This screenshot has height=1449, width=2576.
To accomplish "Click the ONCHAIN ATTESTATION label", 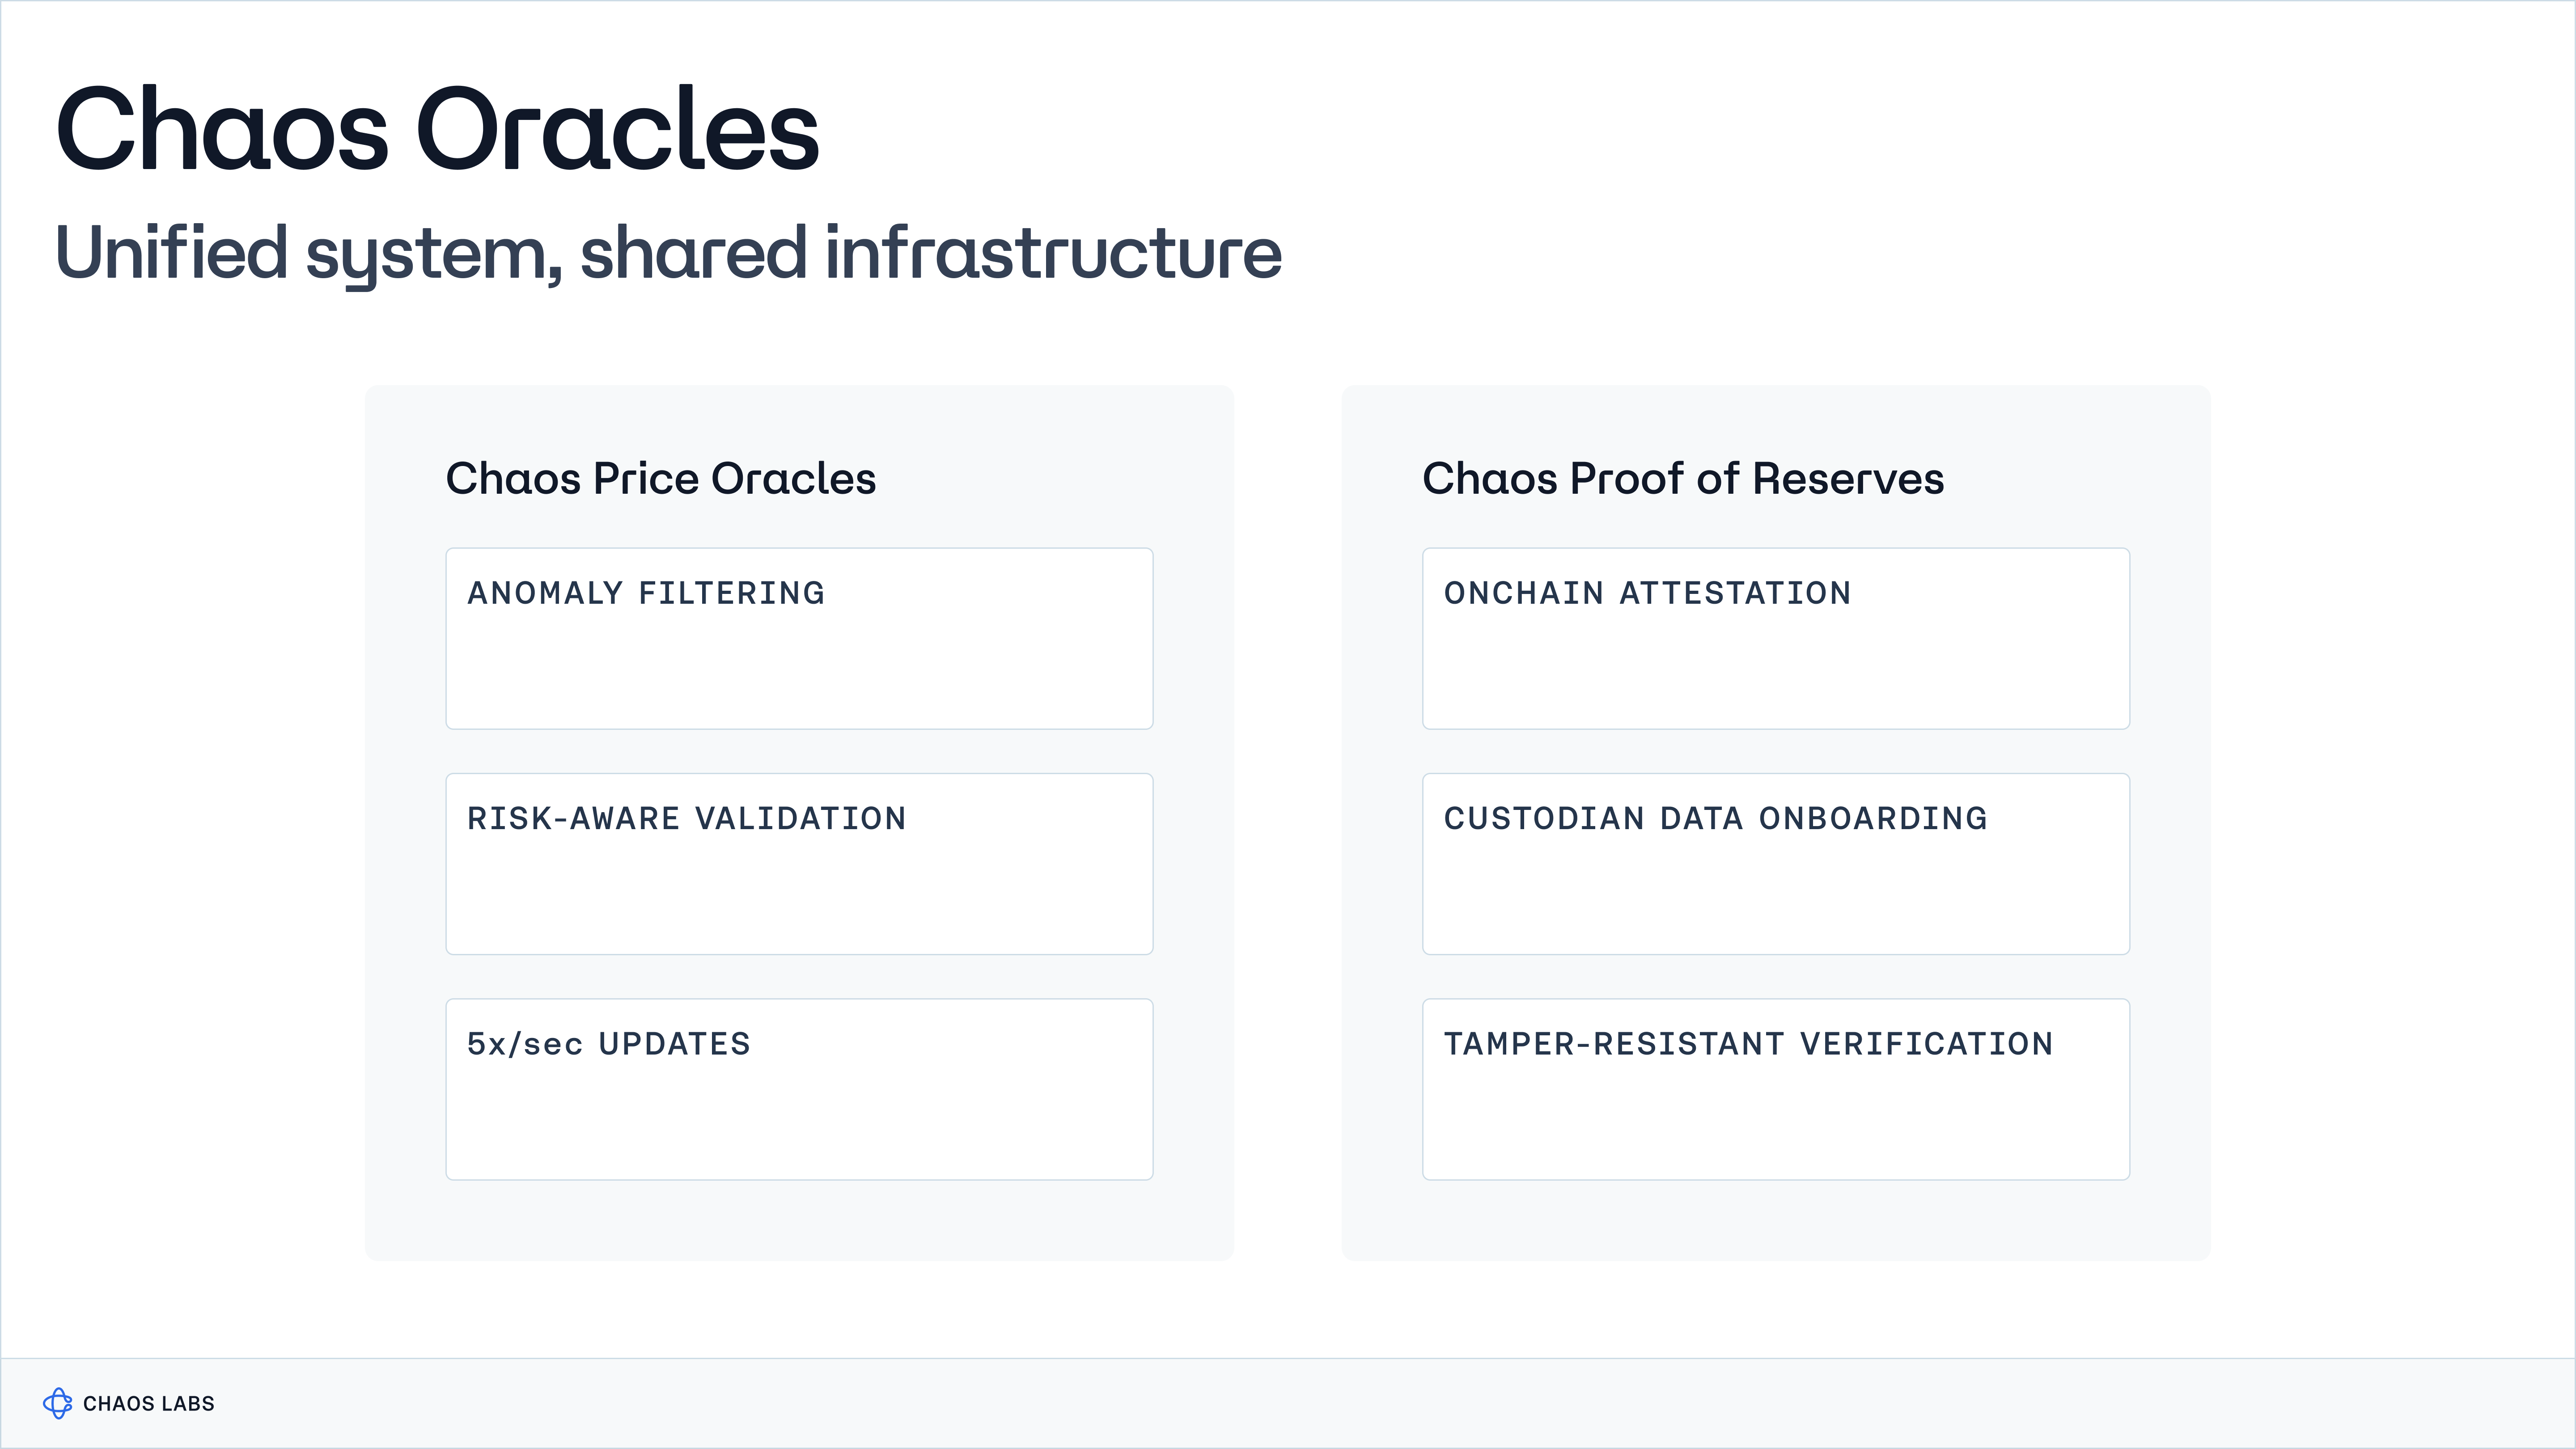I will click(1647, 593).
